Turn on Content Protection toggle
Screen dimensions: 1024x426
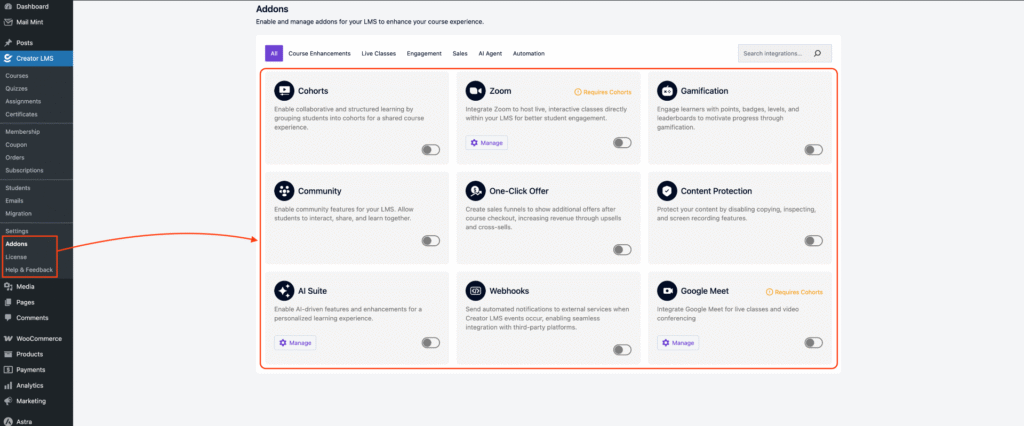(813, 241)
